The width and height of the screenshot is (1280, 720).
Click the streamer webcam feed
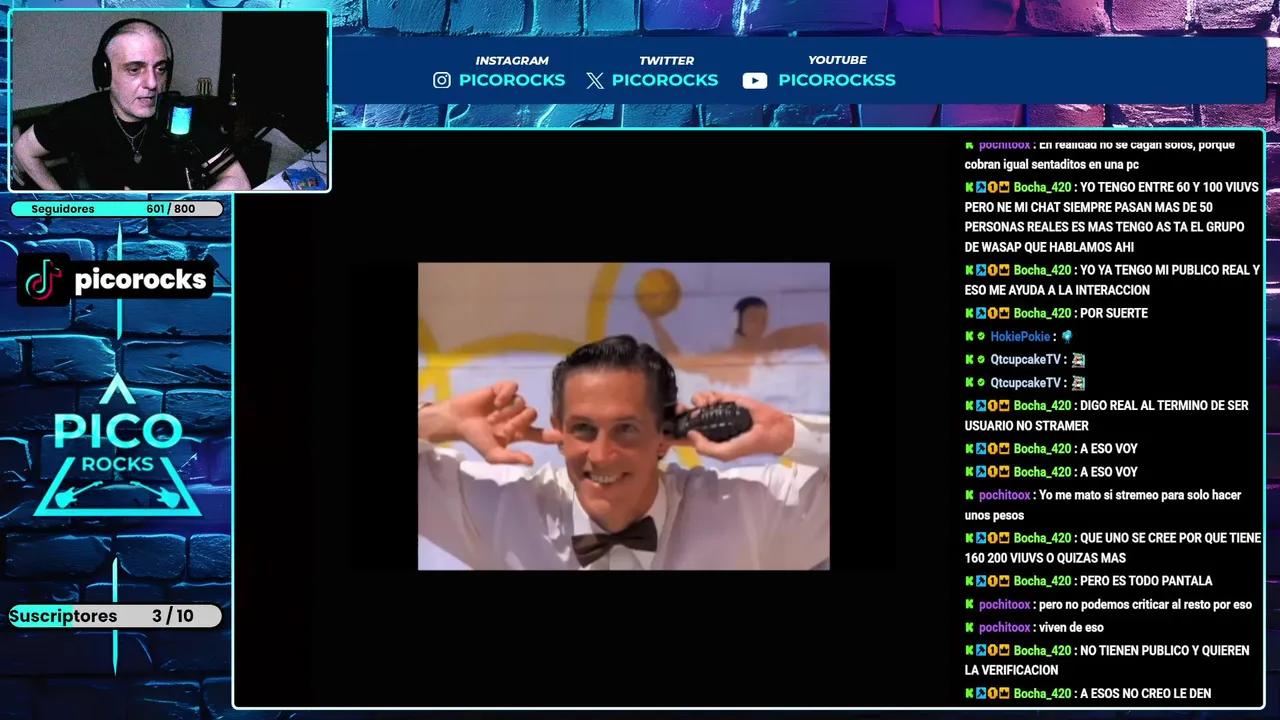pos(169,101)
